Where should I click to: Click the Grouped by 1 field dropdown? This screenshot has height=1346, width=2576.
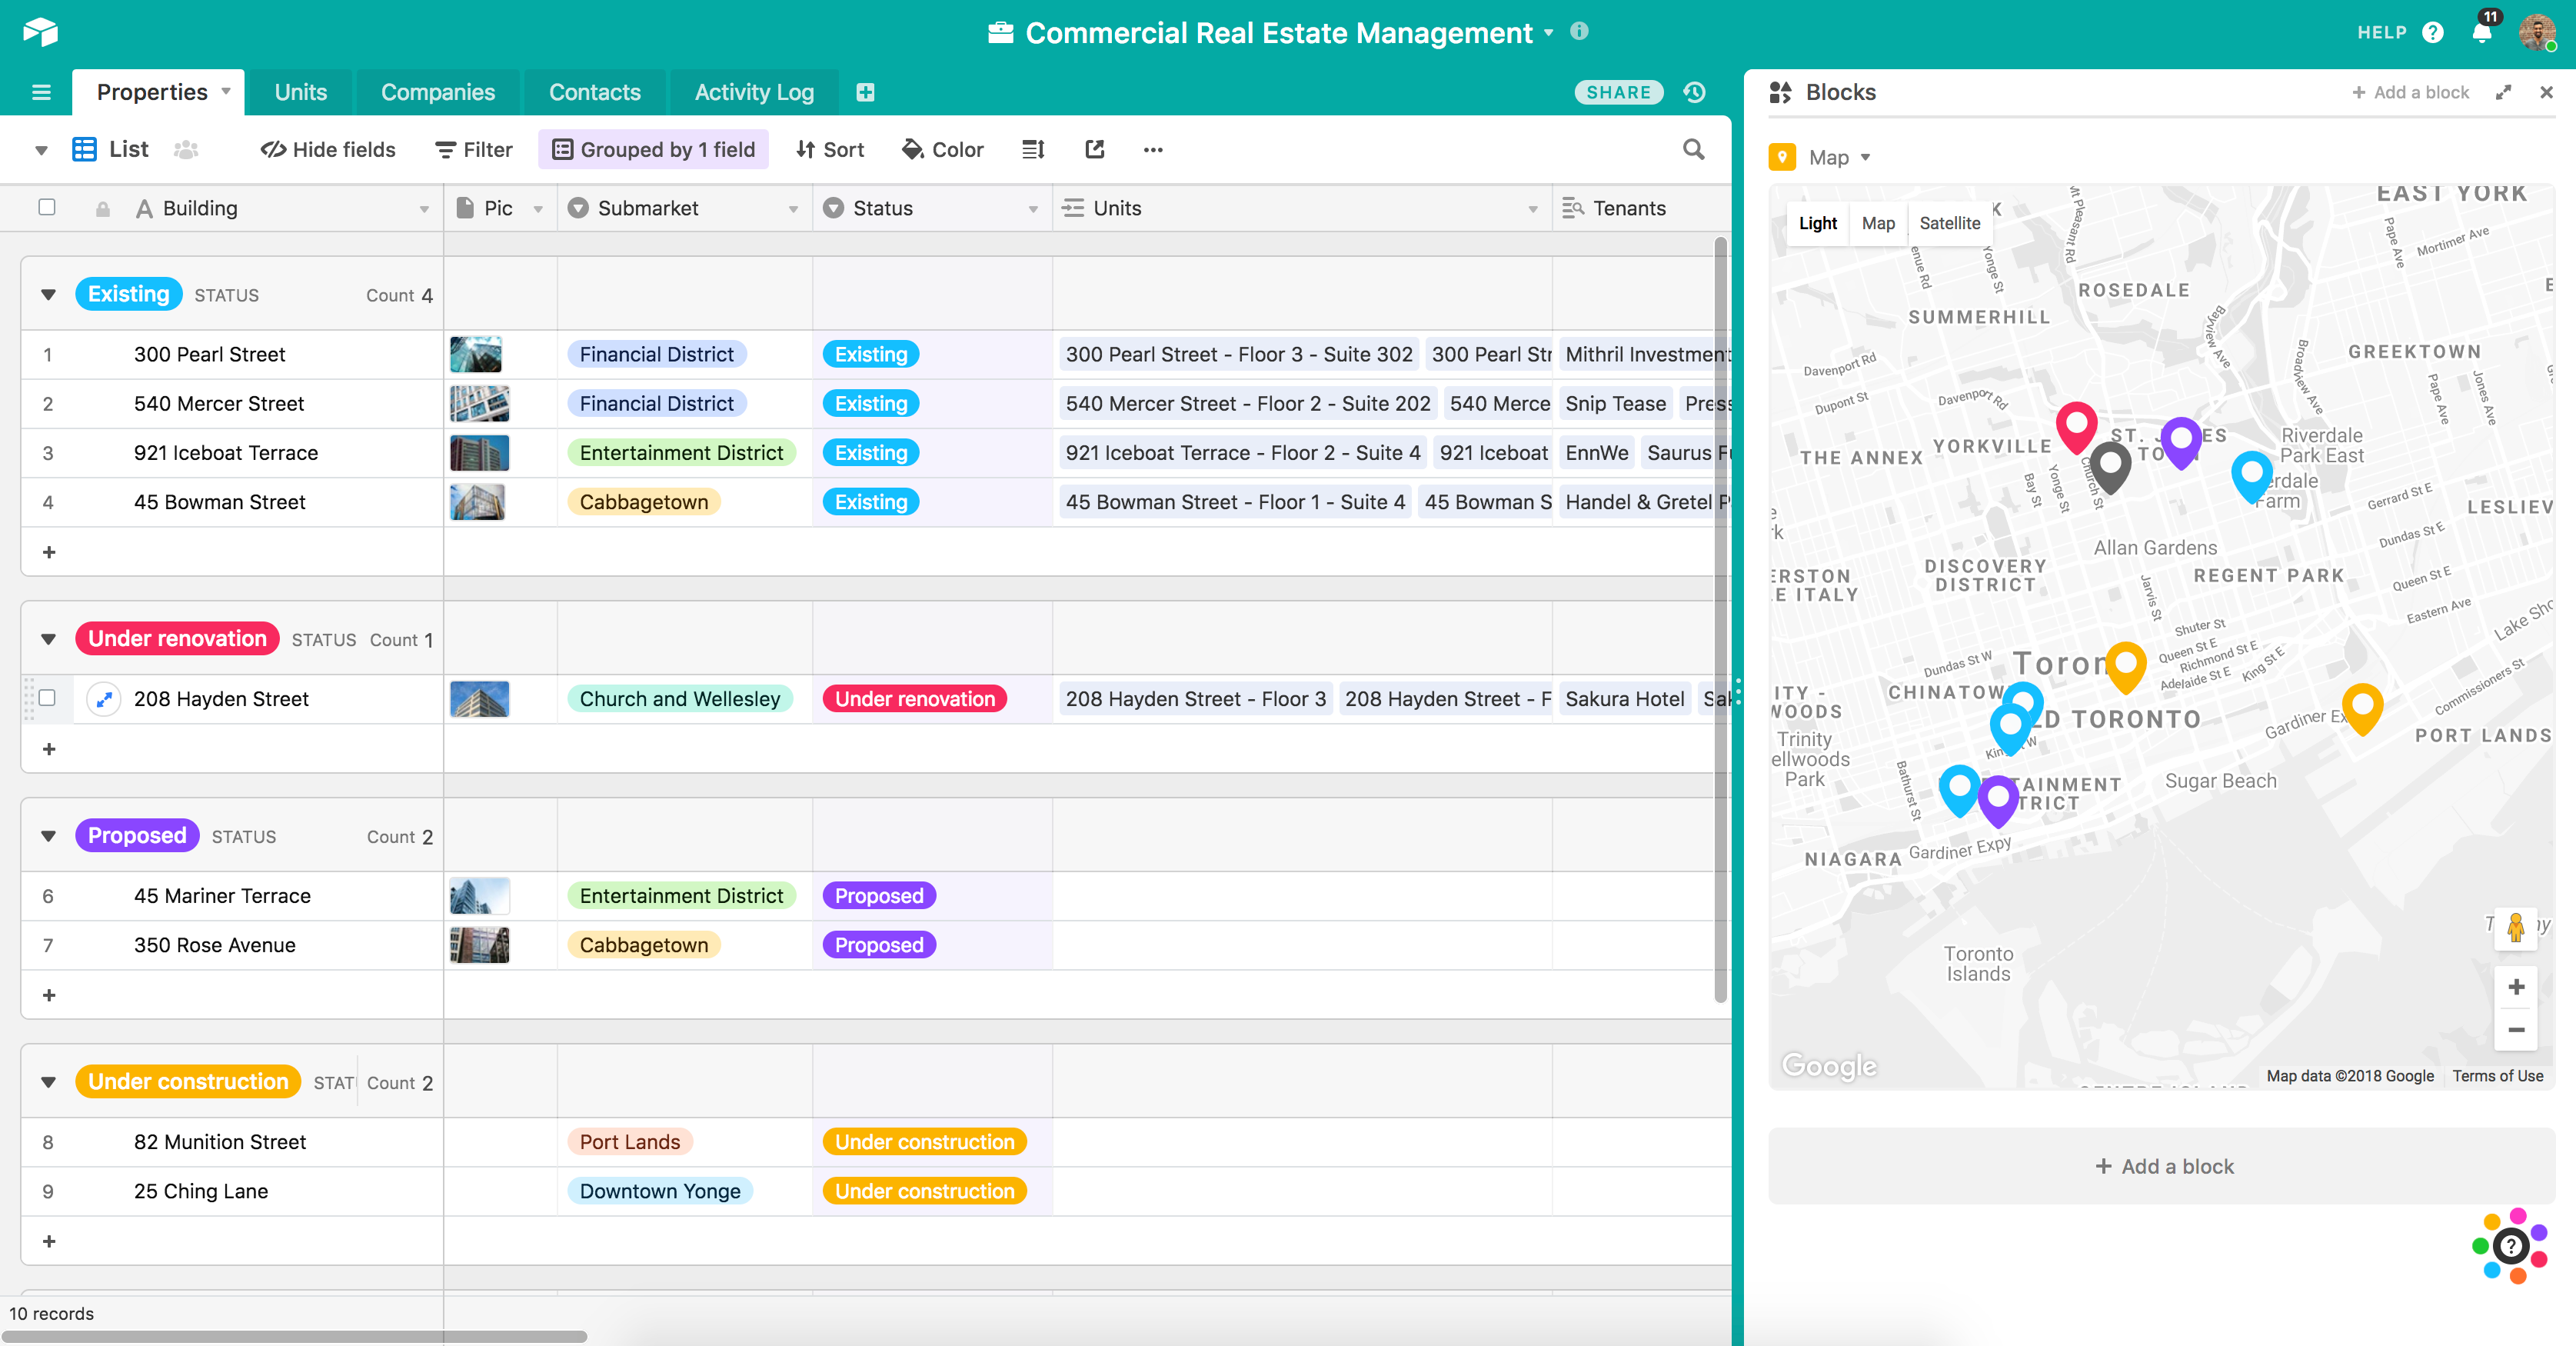point(654,148)
